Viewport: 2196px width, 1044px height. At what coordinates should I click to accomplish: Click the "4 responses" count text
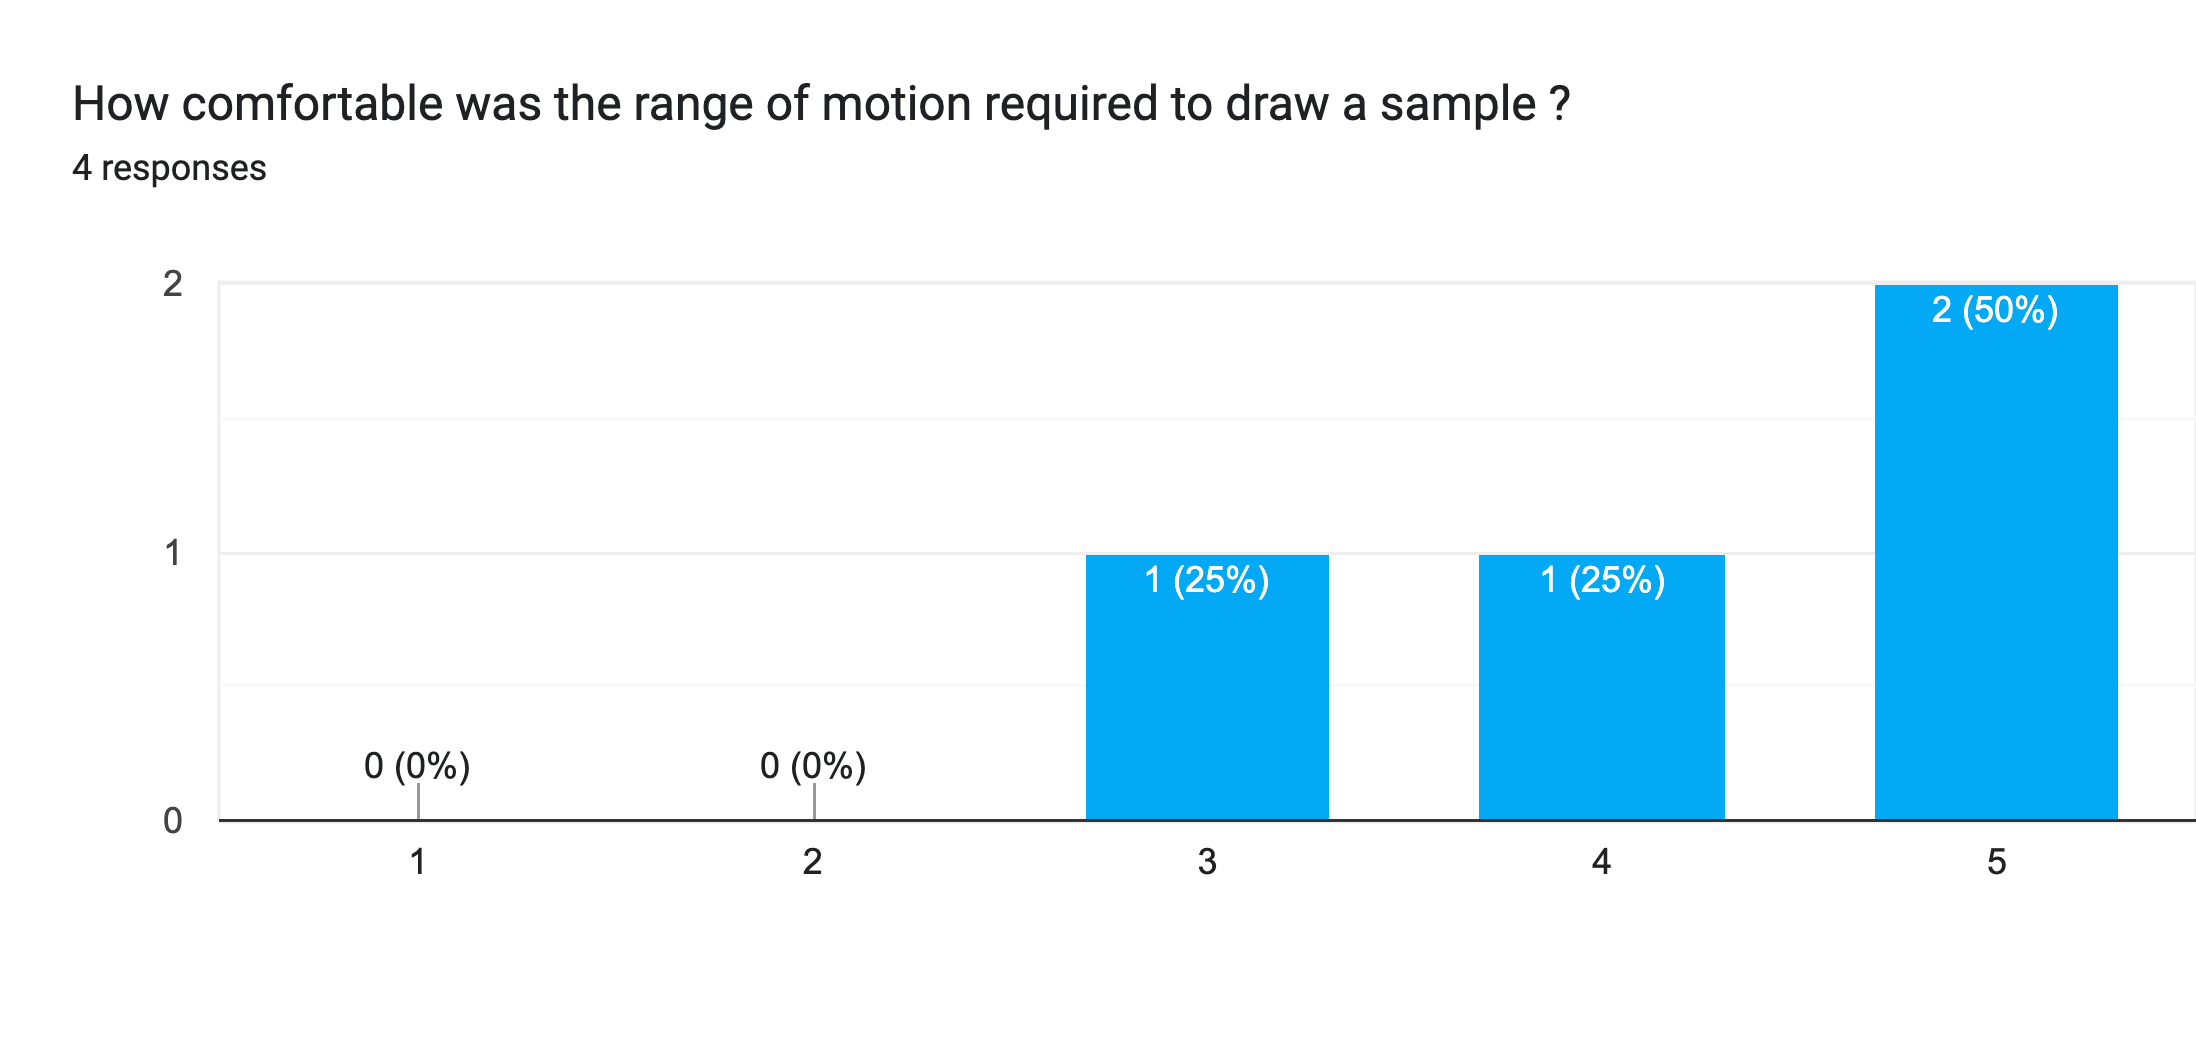[169, 168]
